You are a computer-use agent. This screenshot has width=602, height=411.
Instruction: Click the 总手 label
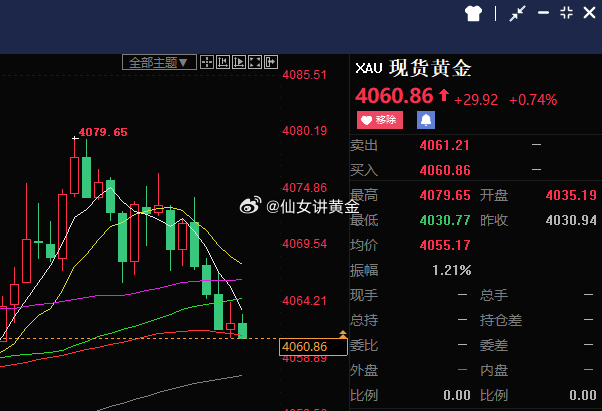494,295
